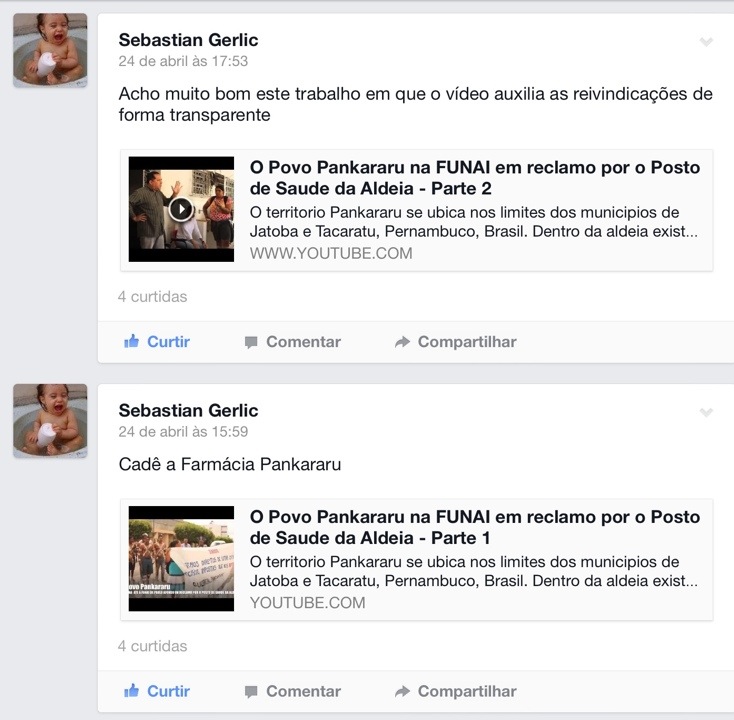This screenshot has width=734, height=720.
Task: Open Sebastian Gerlic profile from first post
Action: (x=188, y=40)
